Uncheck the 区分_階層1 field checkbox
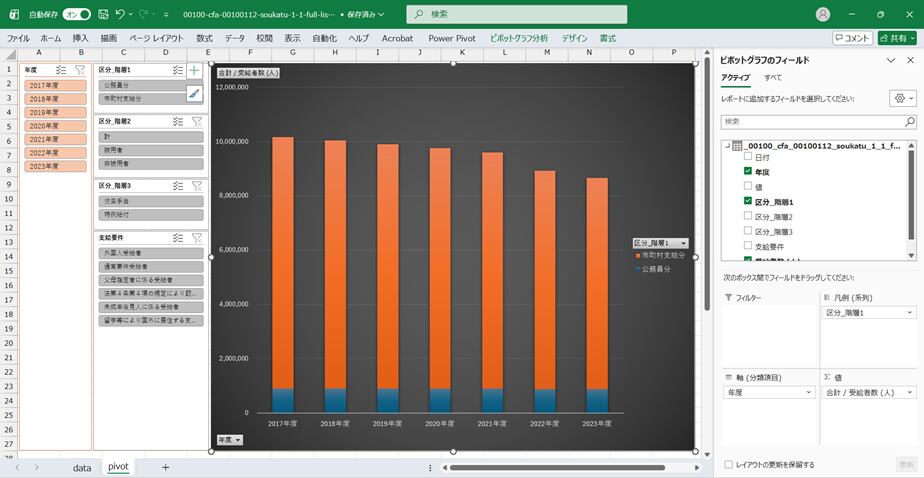The width and height of the screenshot is (924, 478). pyautogui.click(x=747, y=201)
